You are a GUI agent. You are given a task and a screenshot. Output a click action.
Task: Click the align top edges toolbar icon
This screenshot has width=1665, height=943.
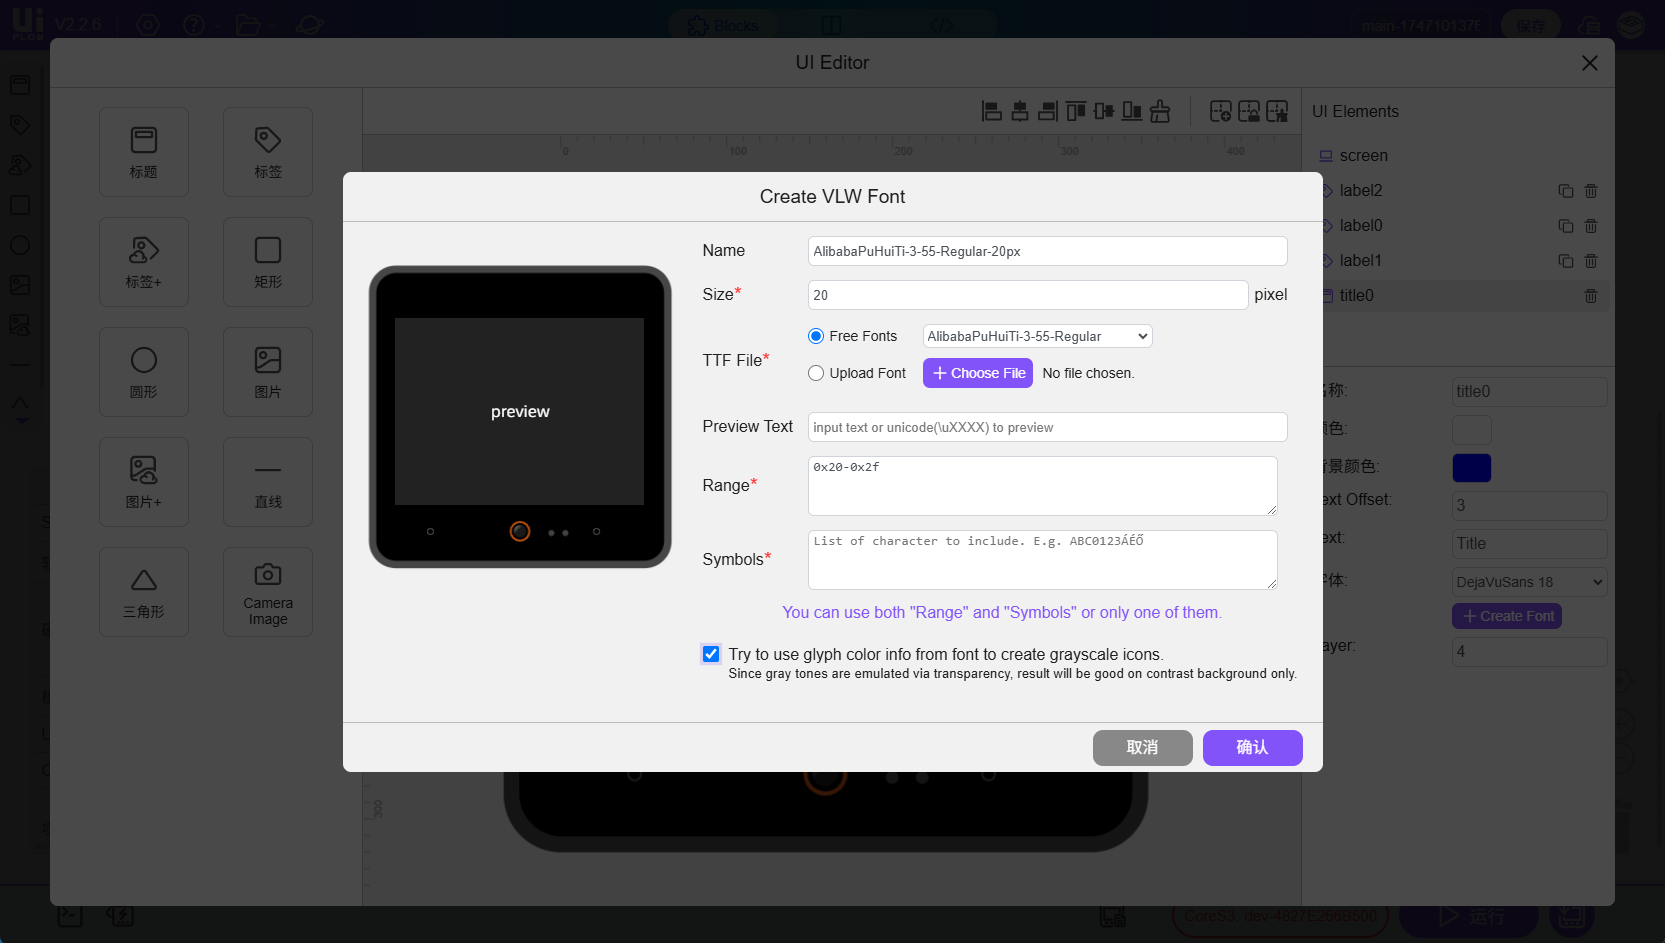(1075, 111)
